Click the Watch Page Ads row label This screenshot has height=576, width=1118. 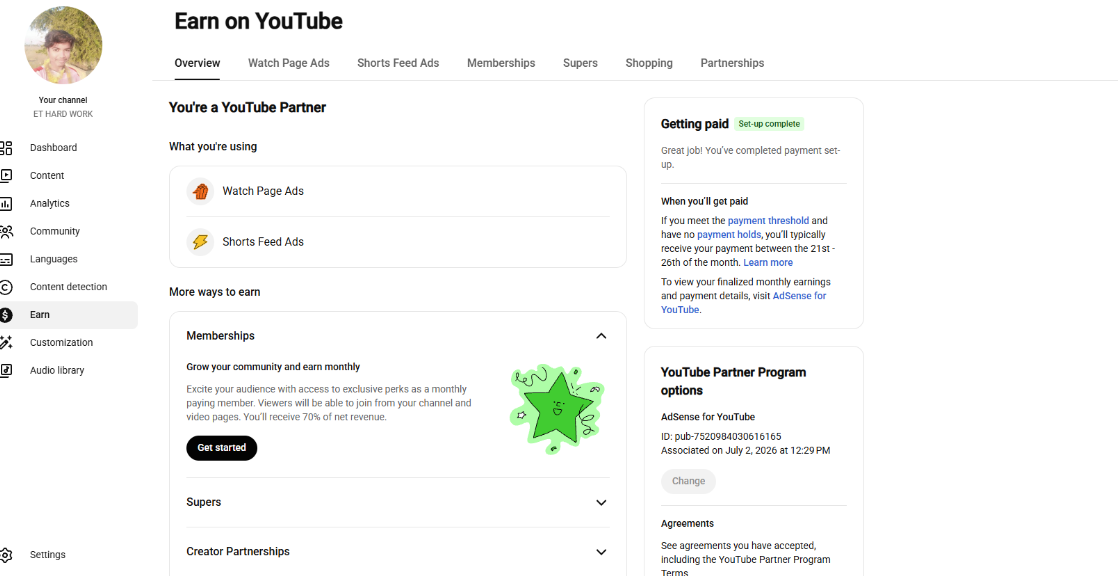pos(263,191)
